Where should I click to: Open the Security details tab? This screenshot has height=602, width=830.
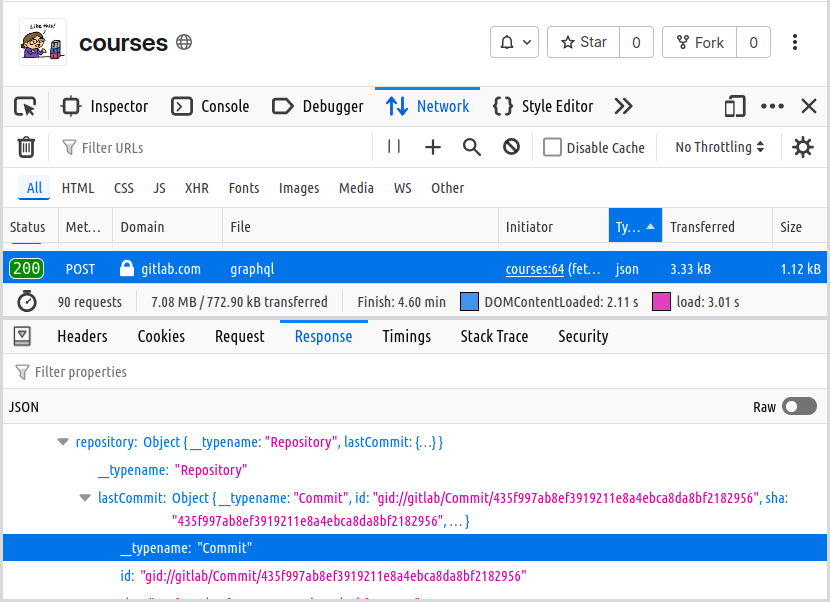point(583,336)
